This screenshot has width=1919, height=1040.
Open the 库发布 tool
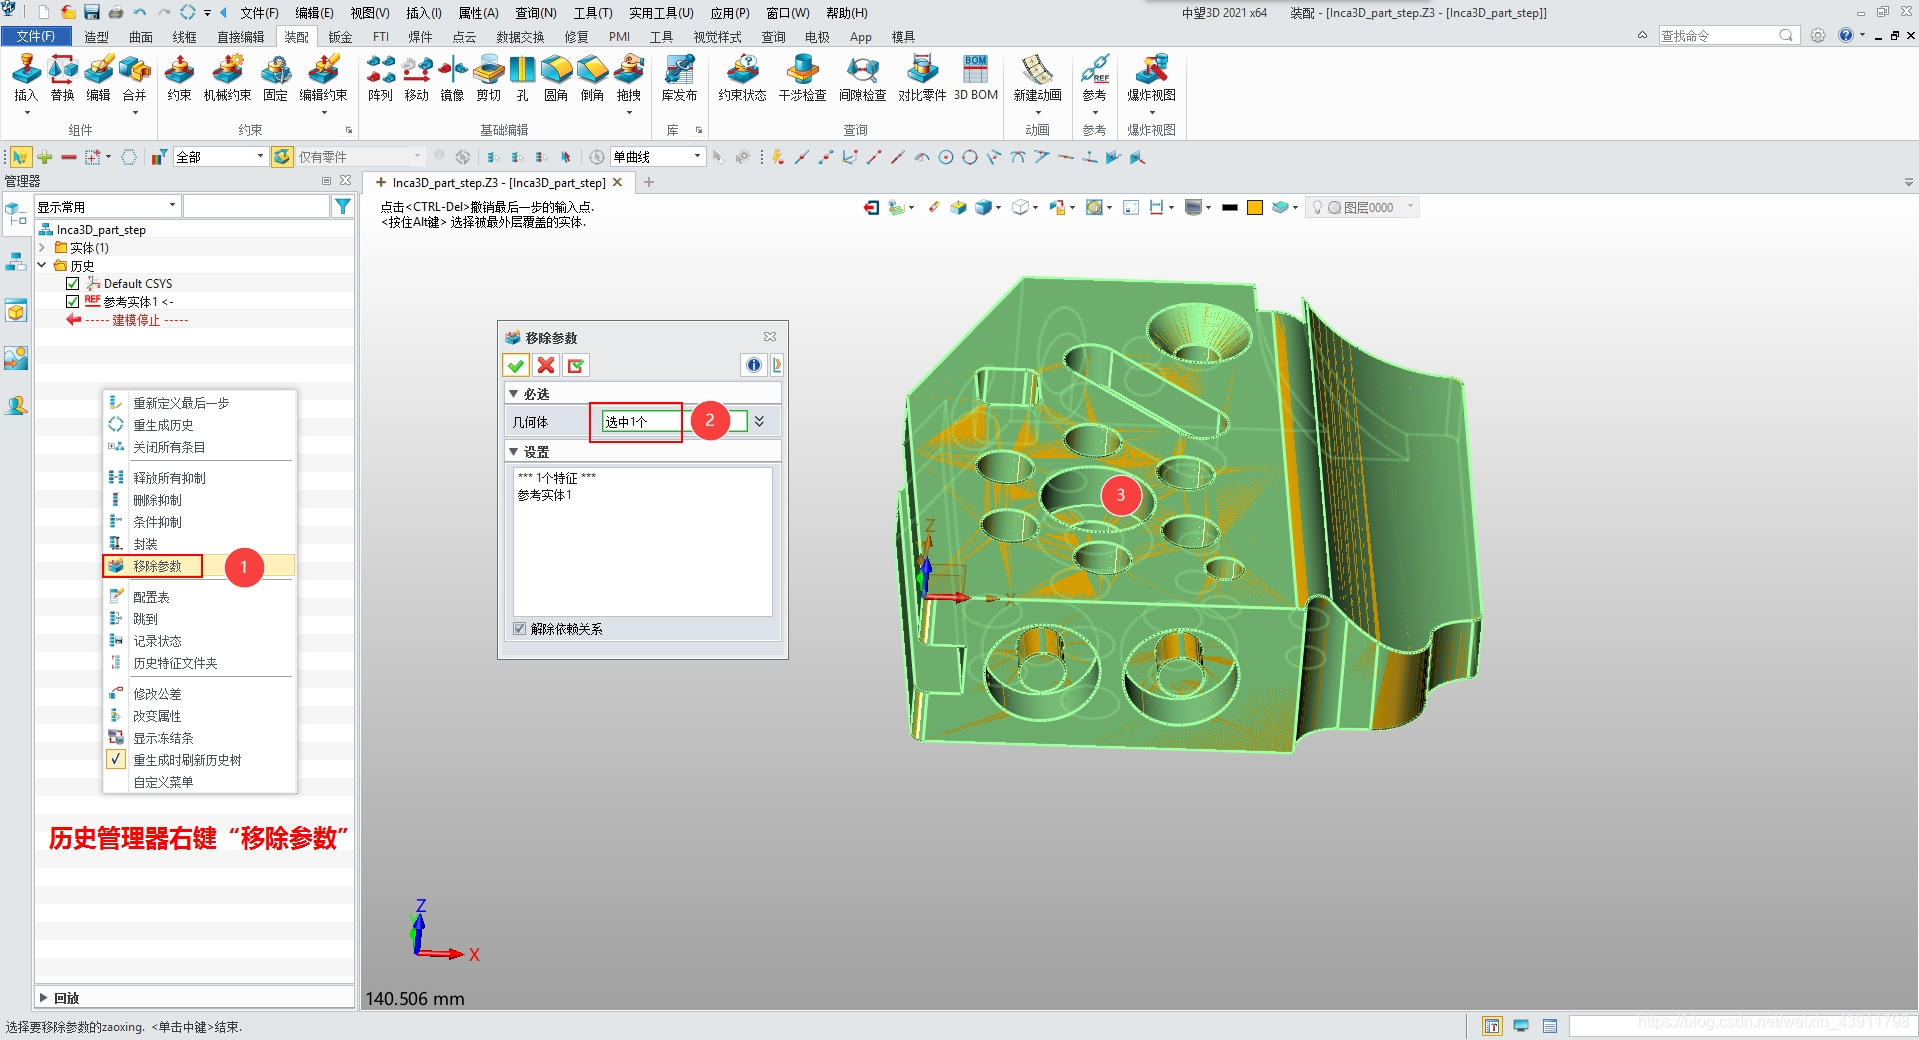pyautogui.click(x=679, y=78)
